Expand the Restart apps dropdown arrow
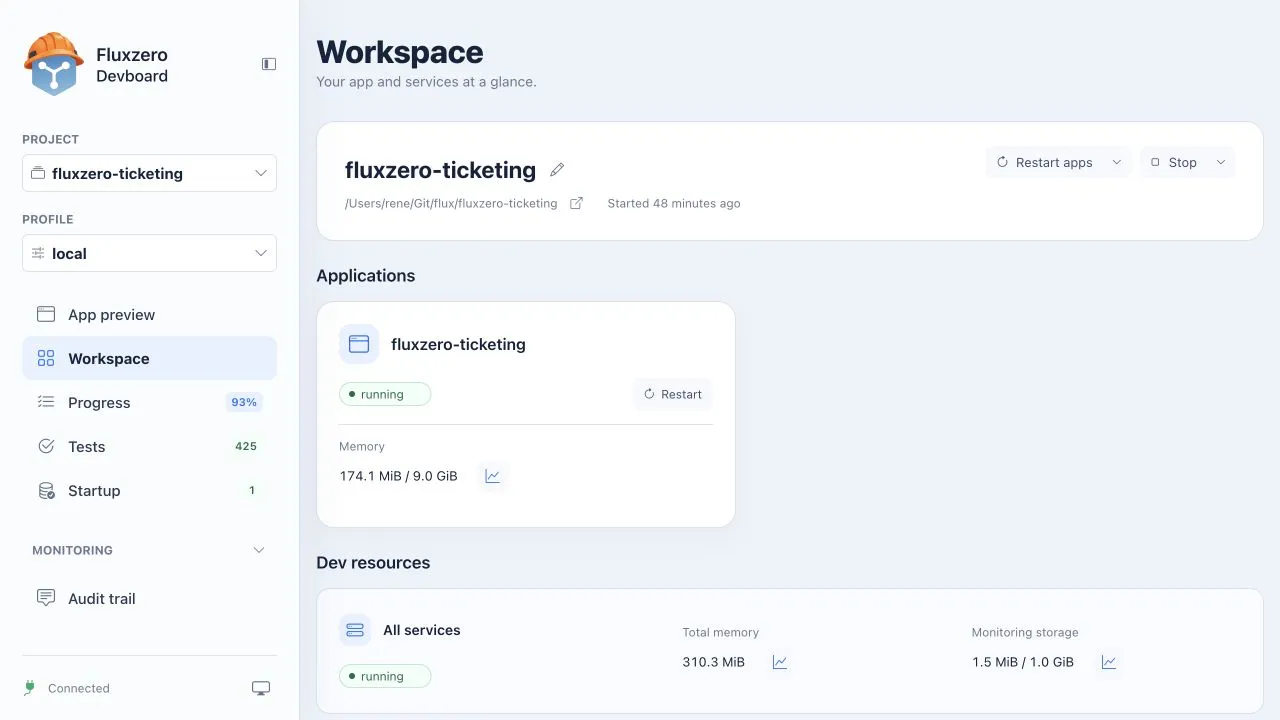This screenshot has height=720, width=1280. coord(1117,162)
